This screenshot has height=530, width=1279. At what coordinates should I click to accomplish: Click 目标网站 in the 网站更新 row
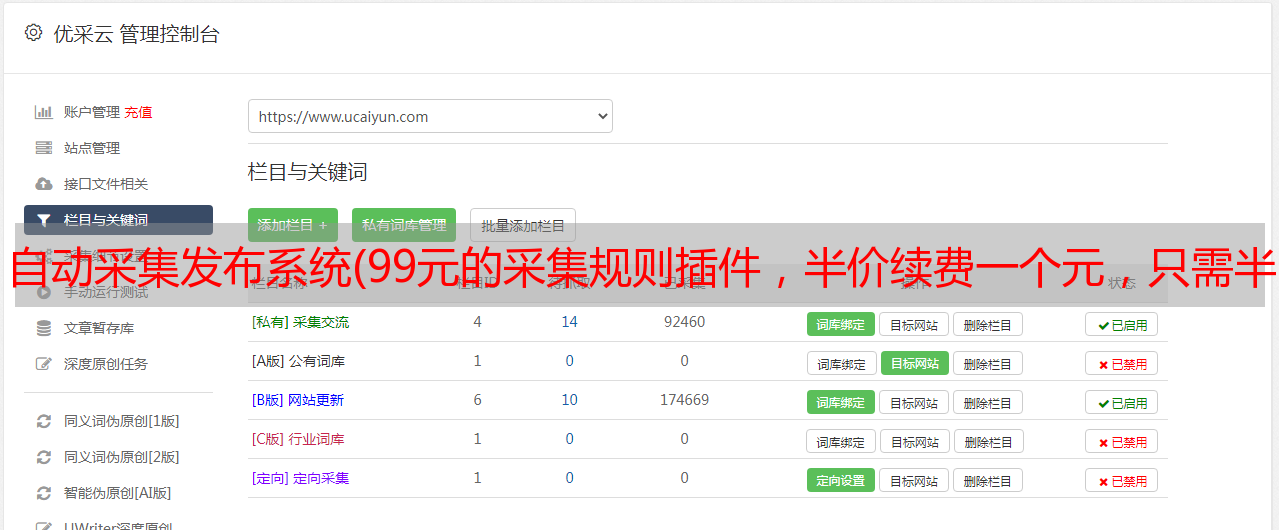point(914,402)
